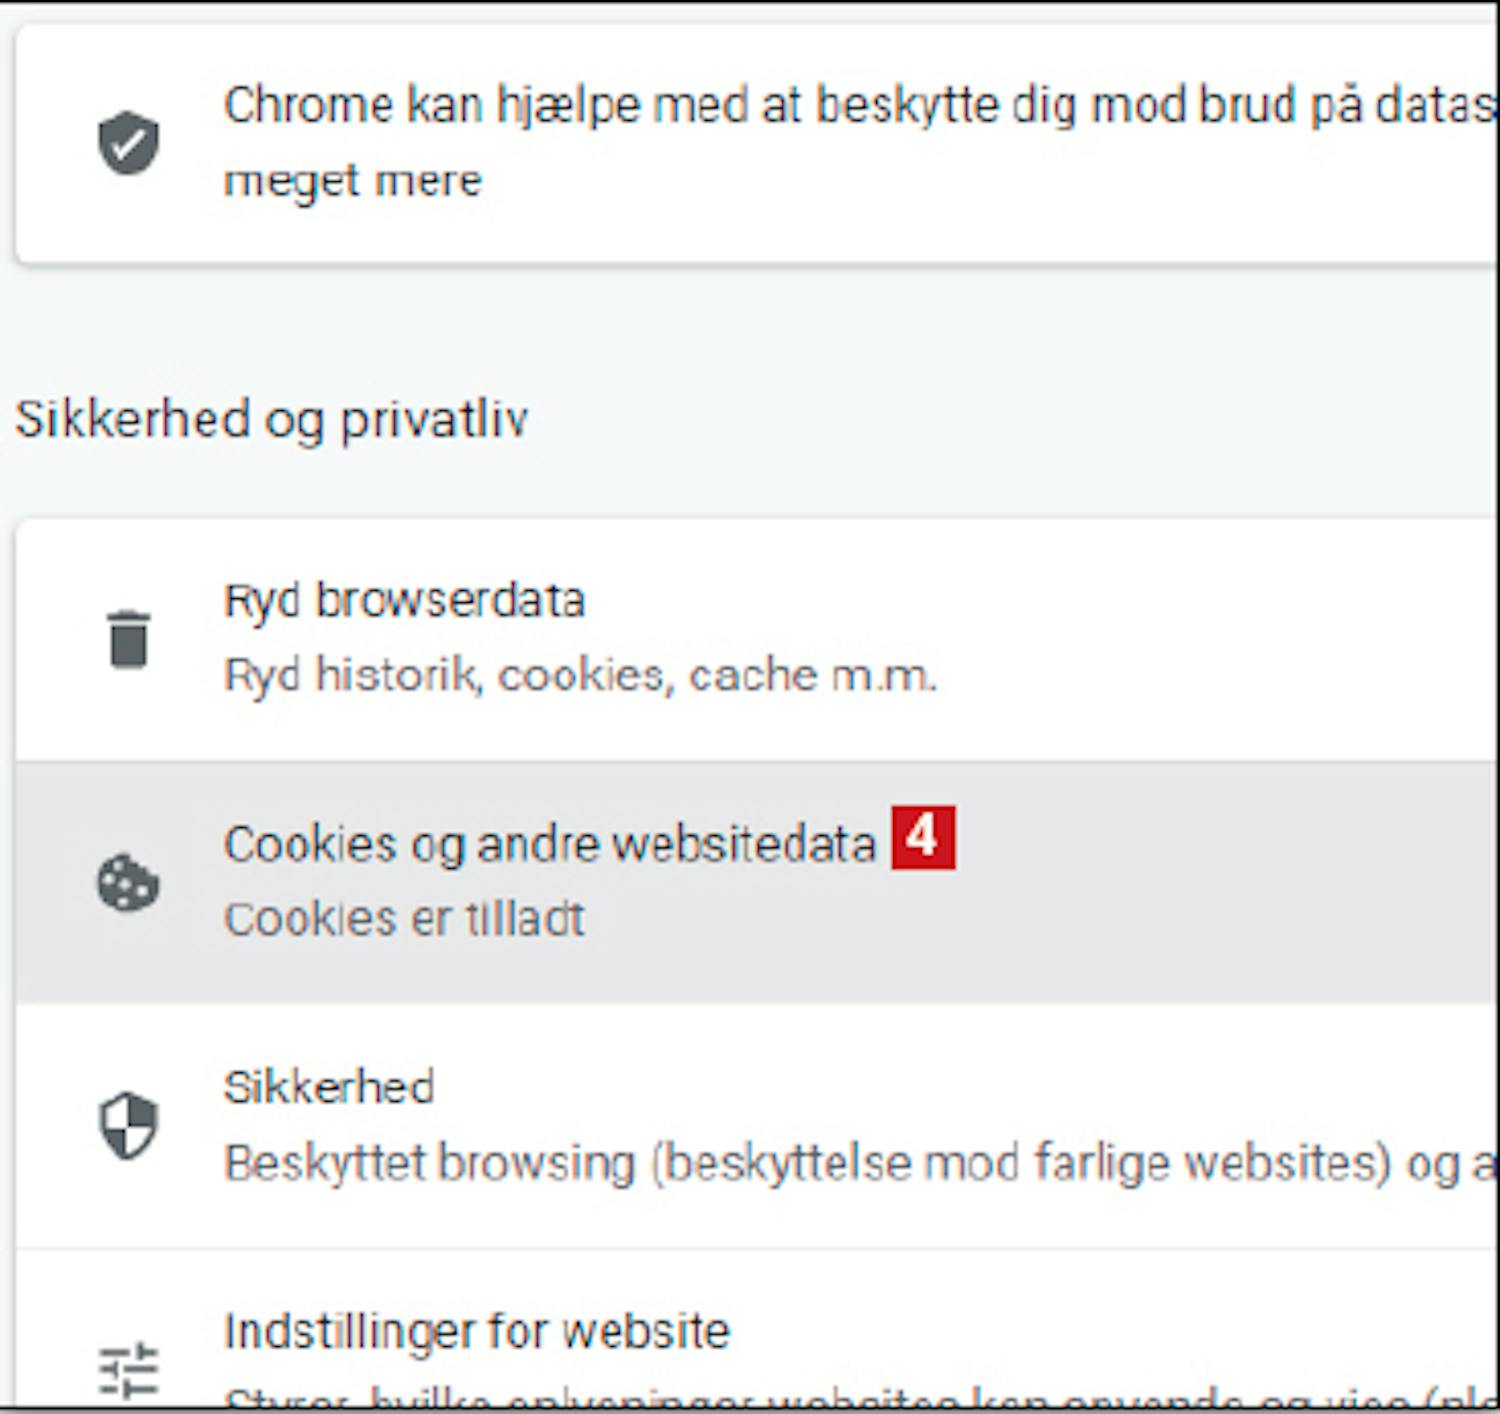Open Ryd browserdata
The image size is (1500, 1414).
[x=404, y=601]
